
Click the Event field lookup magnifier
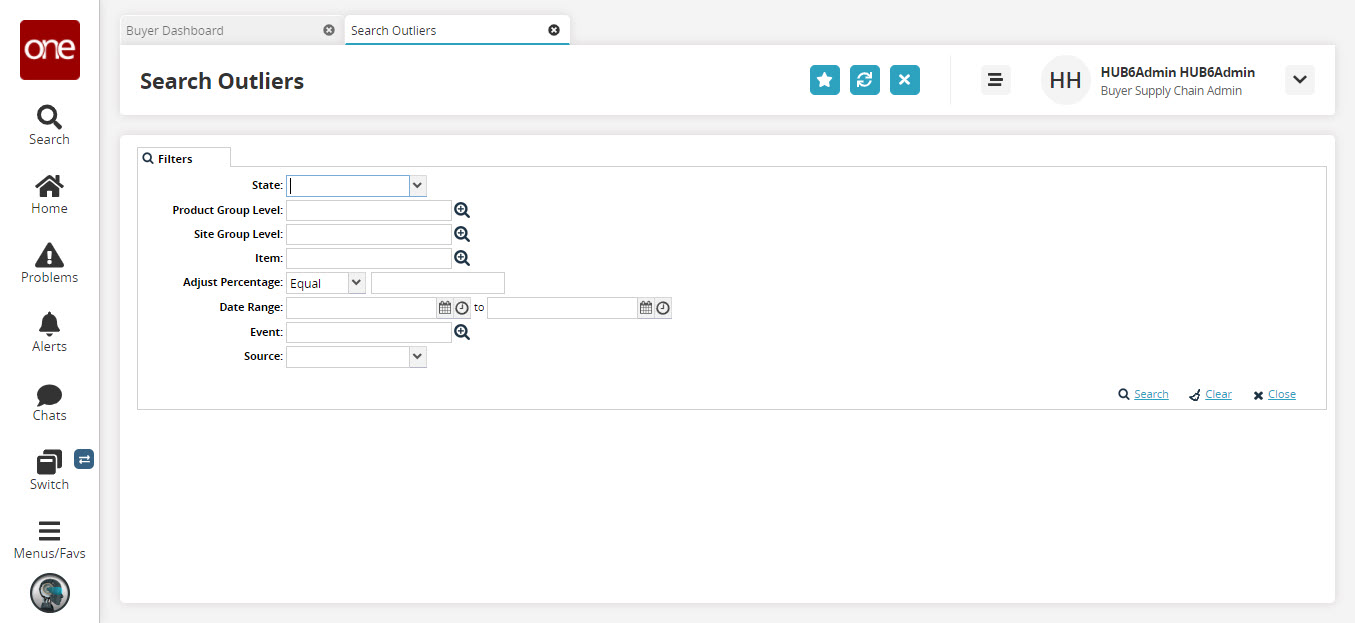462,332
